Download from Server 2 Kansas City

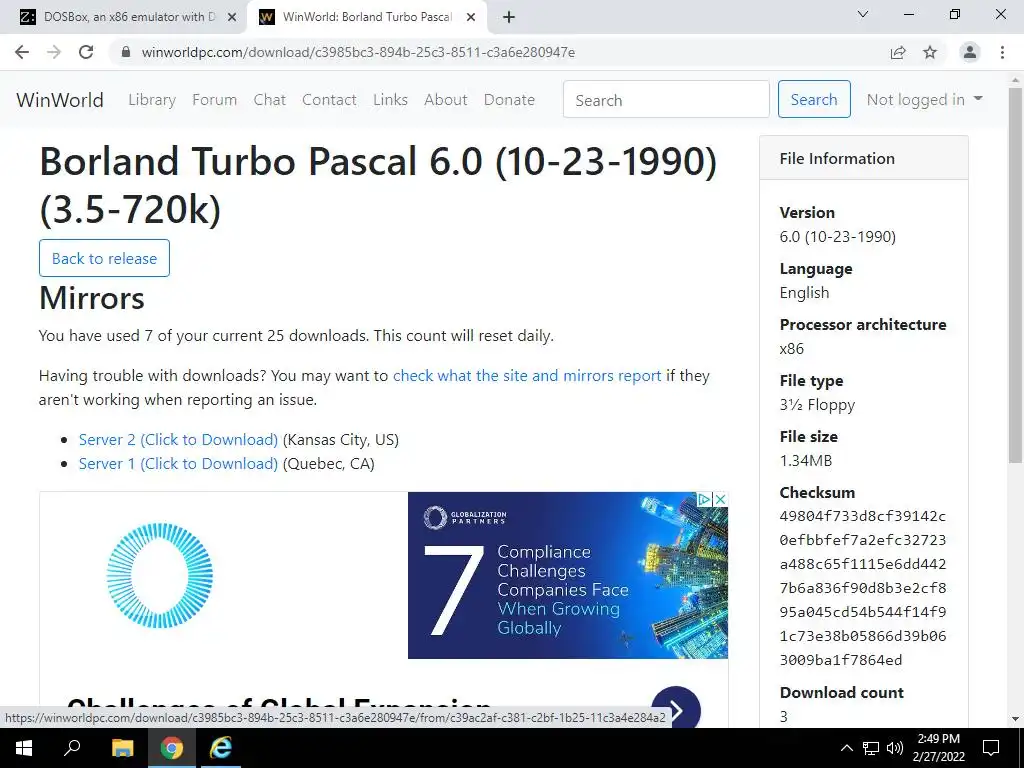178,440
